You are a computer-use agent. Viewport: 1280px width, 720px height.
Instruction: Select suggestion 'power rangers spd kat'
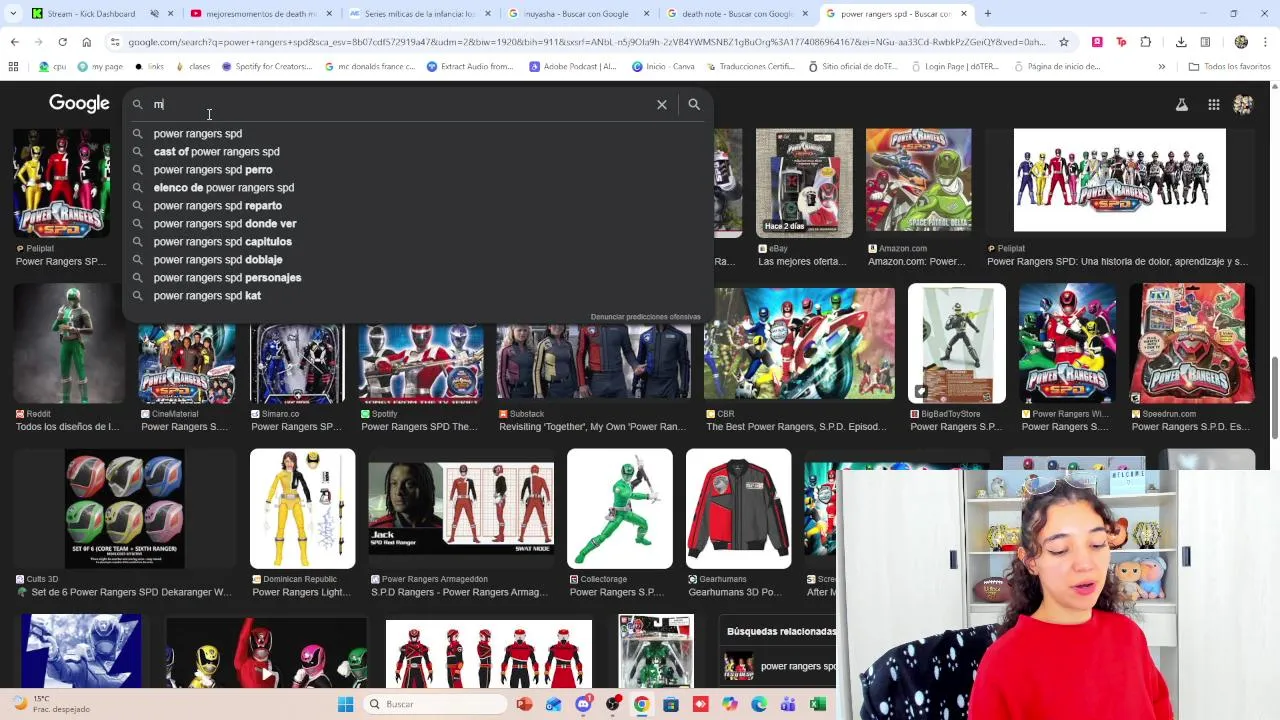[x=207, y=296]
